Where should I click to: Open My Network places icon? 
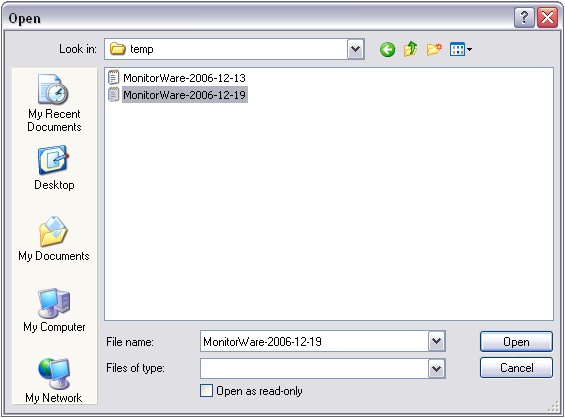[54, 380]
